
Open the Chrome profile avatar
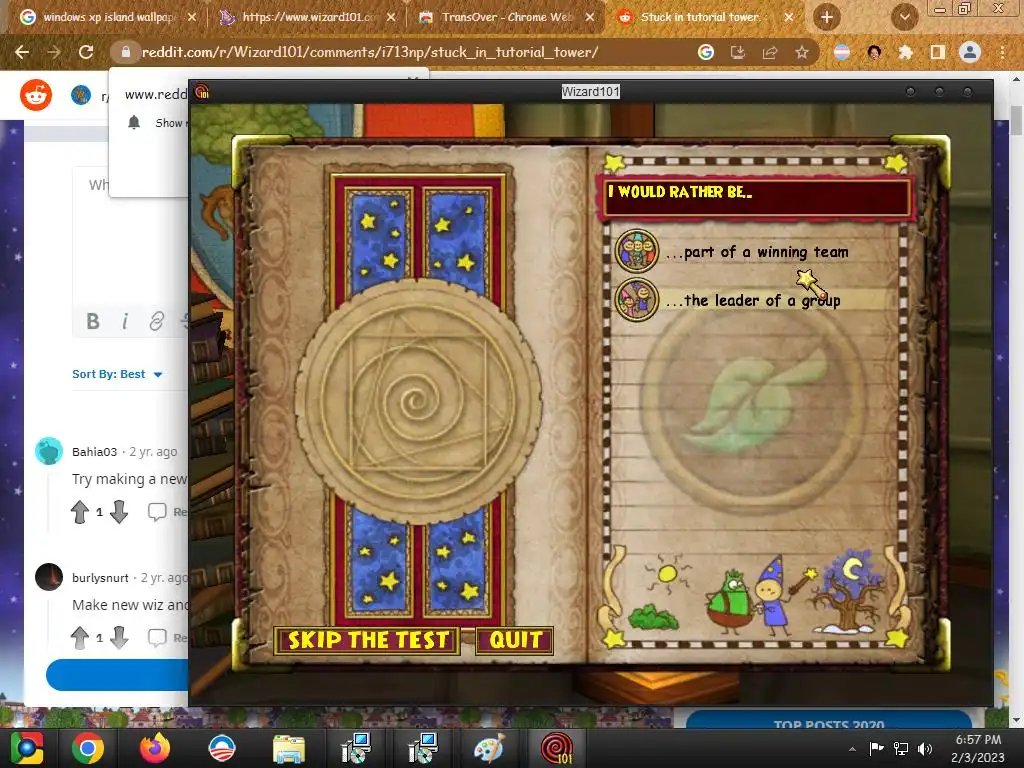tap(970, 52)
